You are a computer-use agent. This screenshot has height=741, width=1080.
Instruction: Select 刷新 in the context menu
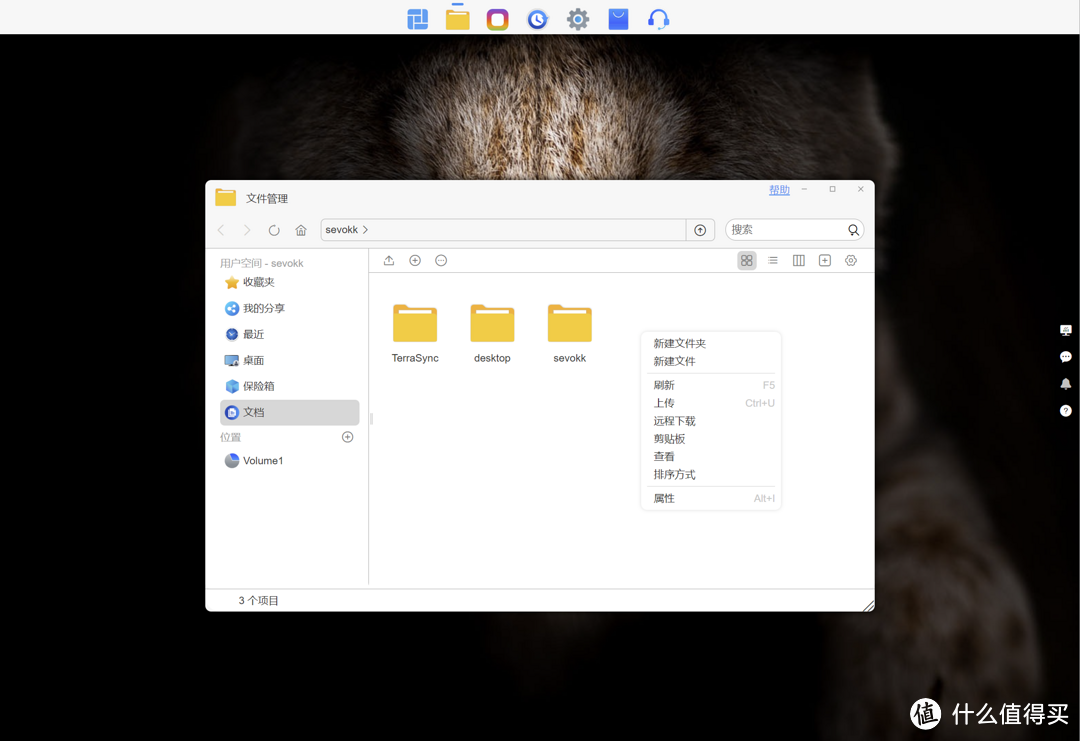663,385
